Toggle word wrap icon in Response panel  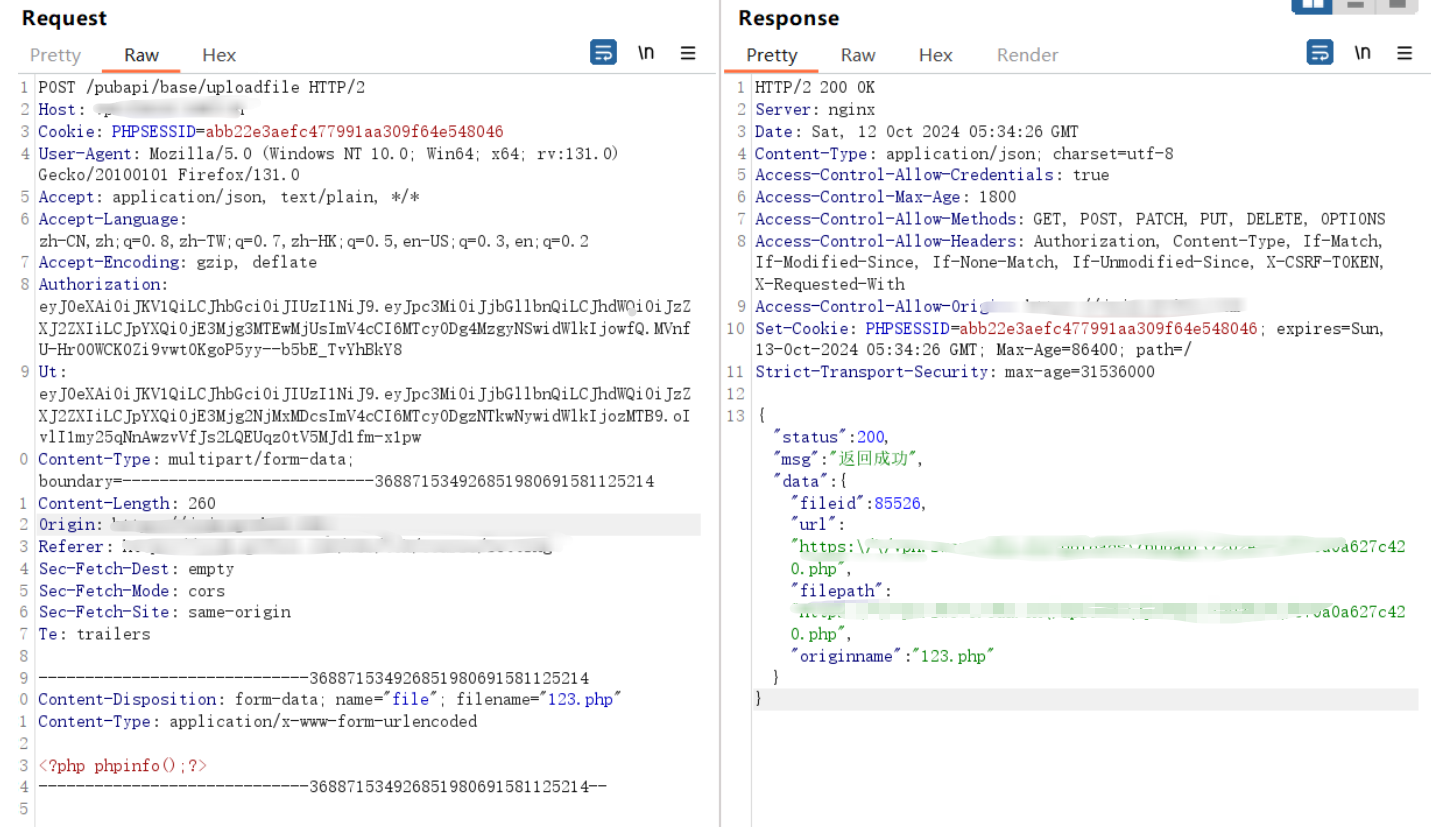click(x=1320, y=53)
